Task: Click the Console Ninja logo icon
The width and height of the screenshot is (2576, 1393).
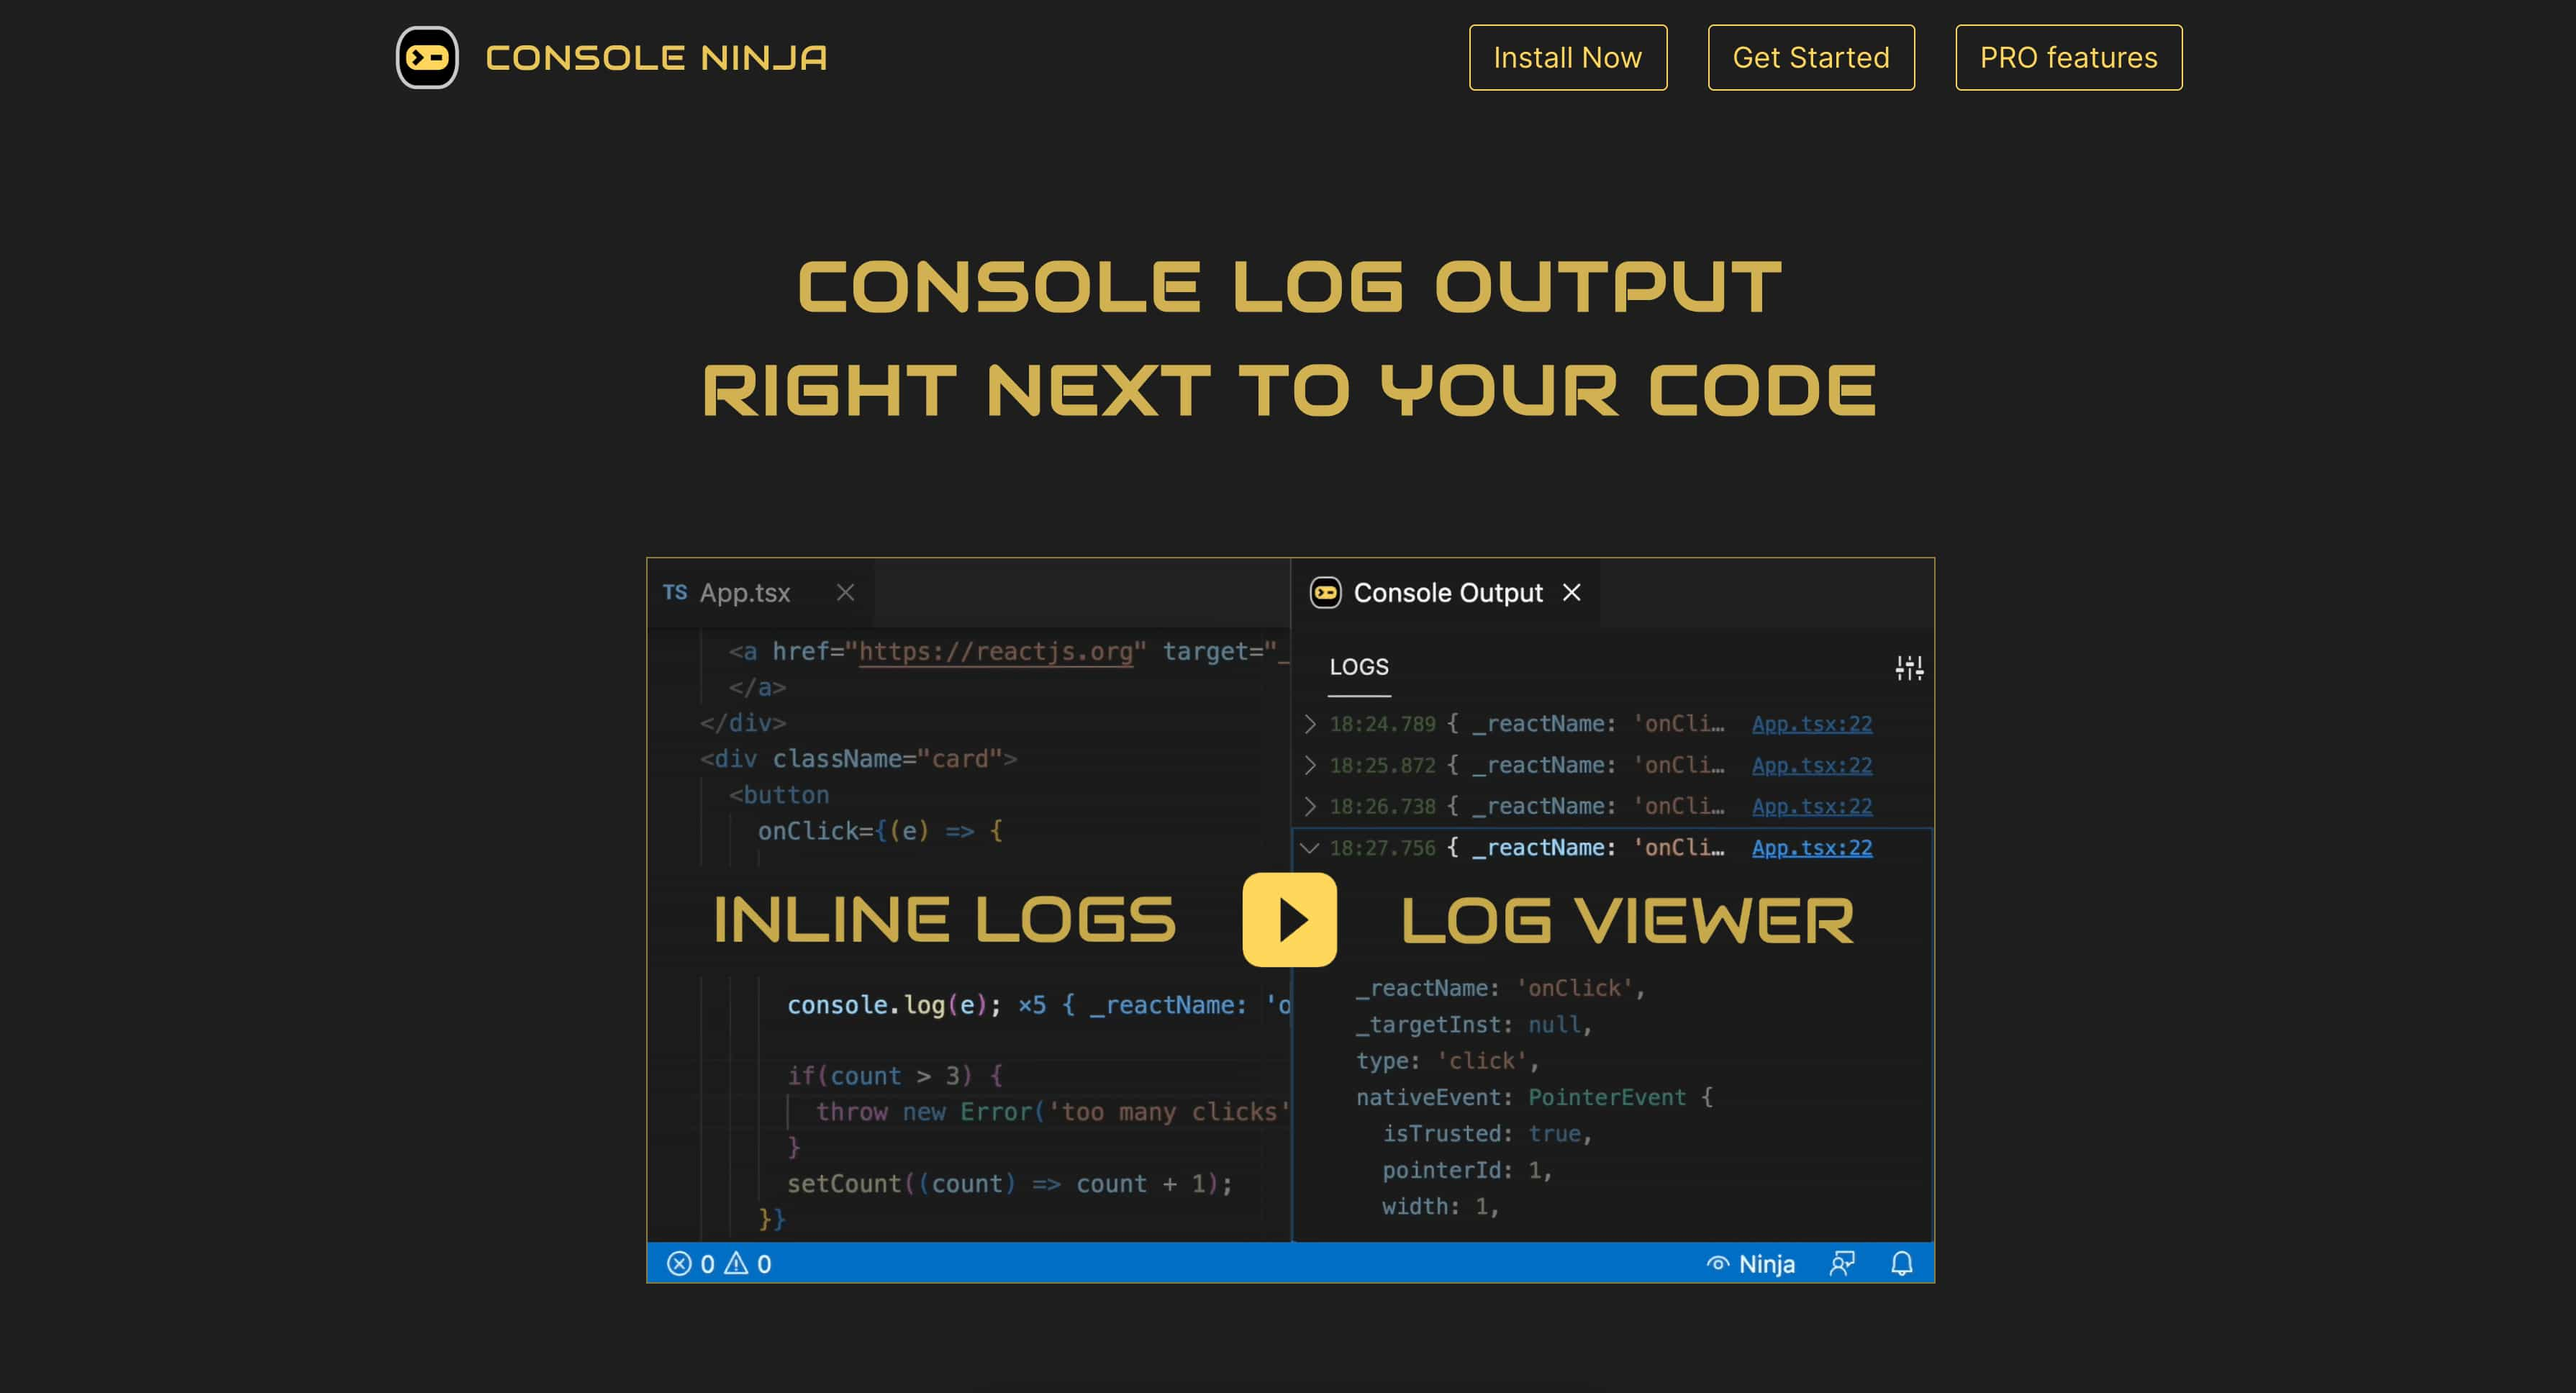Action: [x=427, y=57]
